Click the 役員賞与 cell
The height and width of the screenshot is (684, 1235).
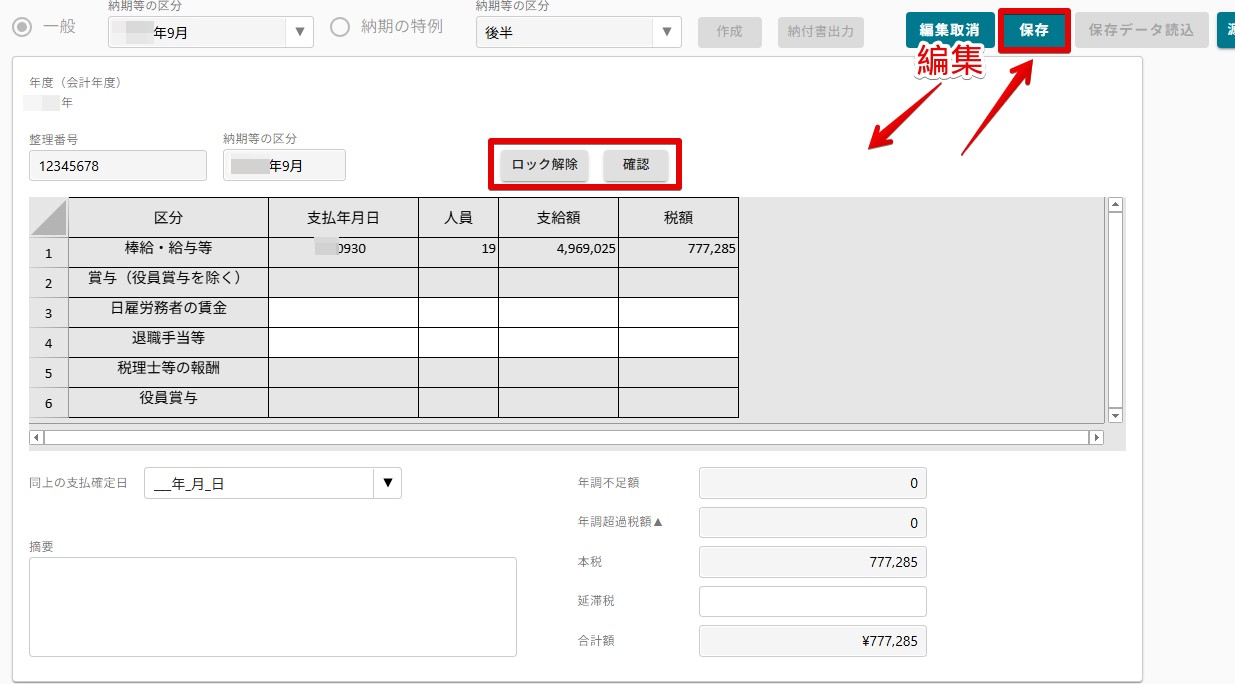168,402
